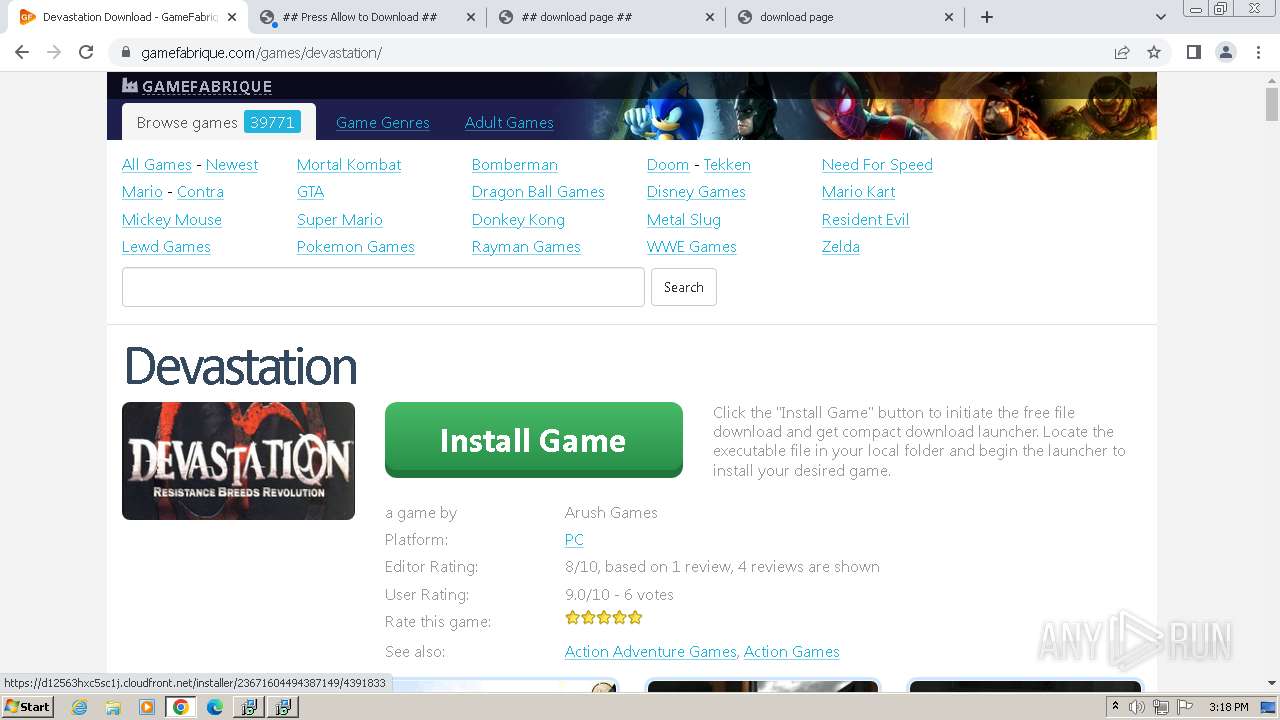Open the Windows Start menu
The height and width of the screenshot is (720, 1280).
coord(27,707)
